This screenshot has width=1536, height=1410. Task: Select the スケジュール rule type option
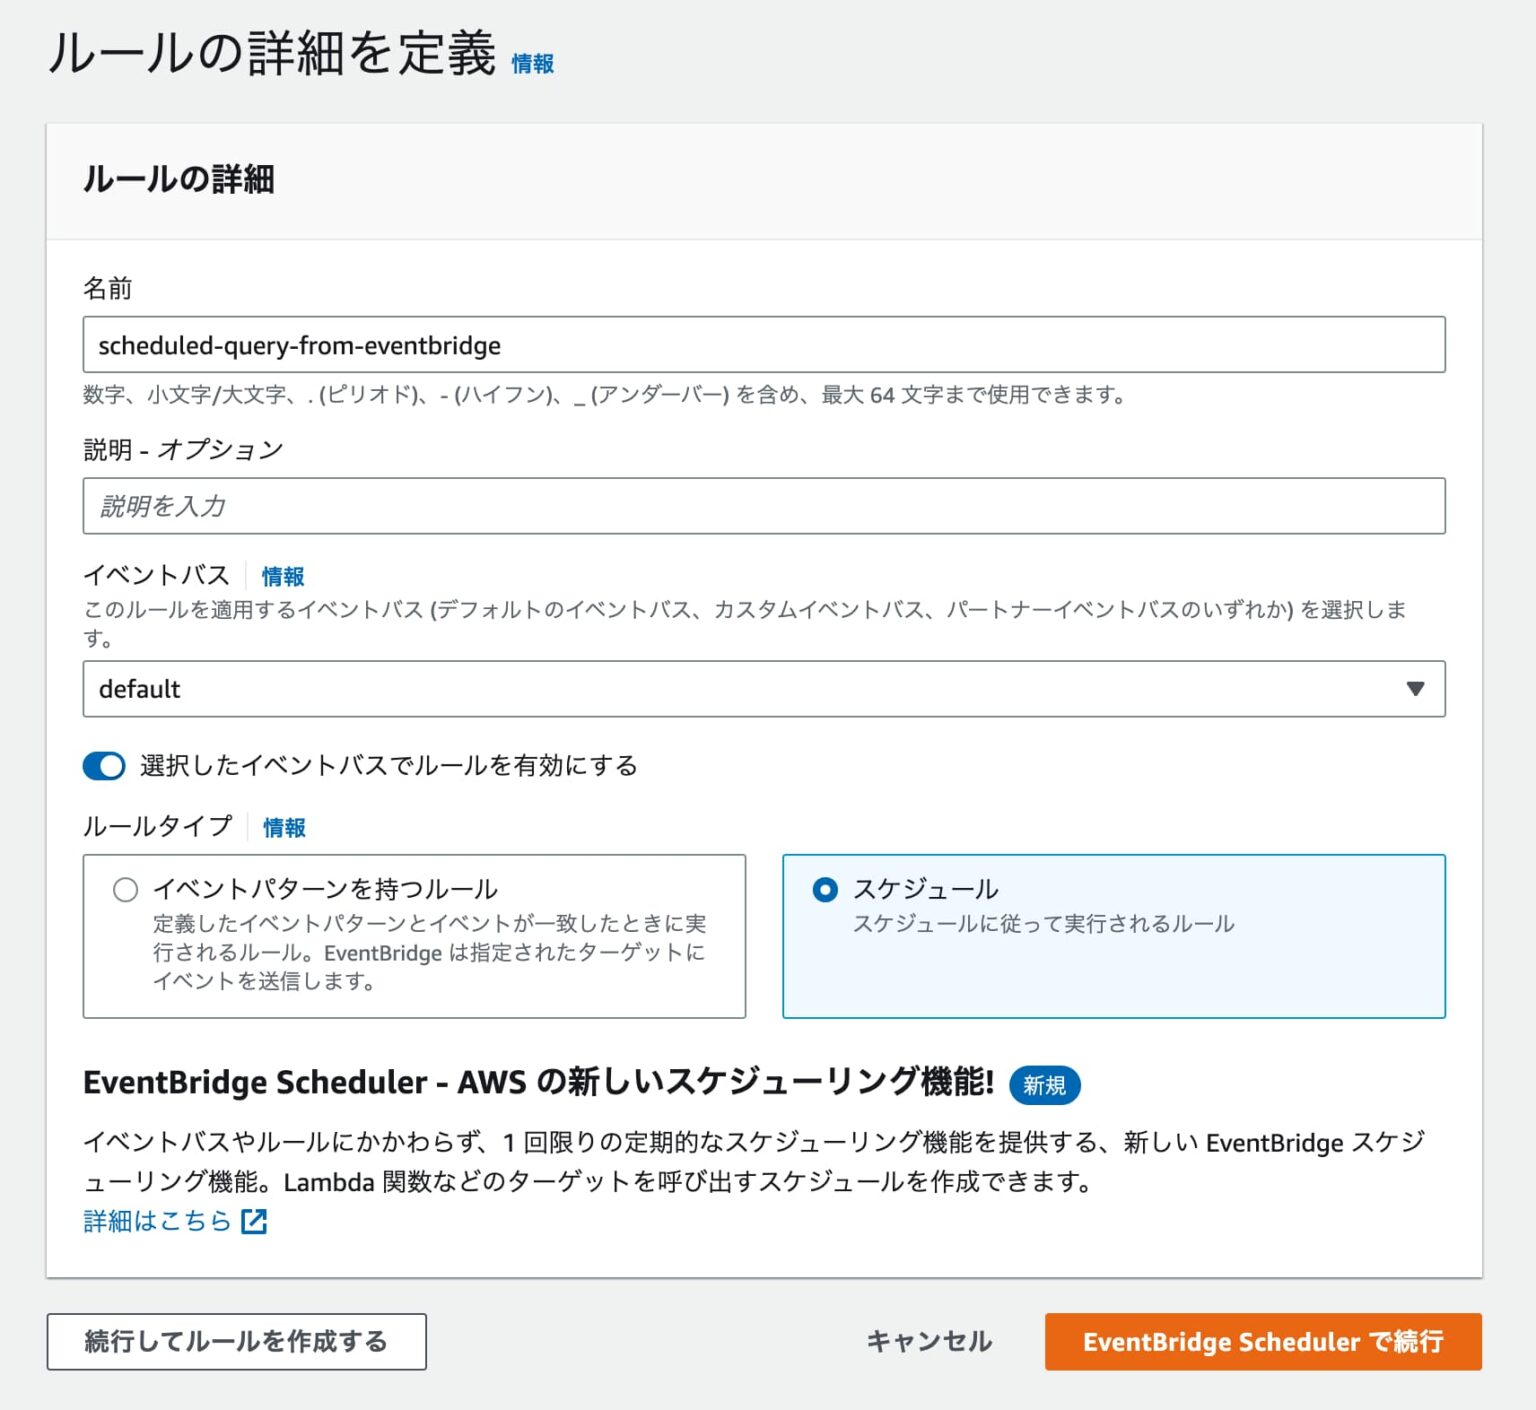coord(824,887)
